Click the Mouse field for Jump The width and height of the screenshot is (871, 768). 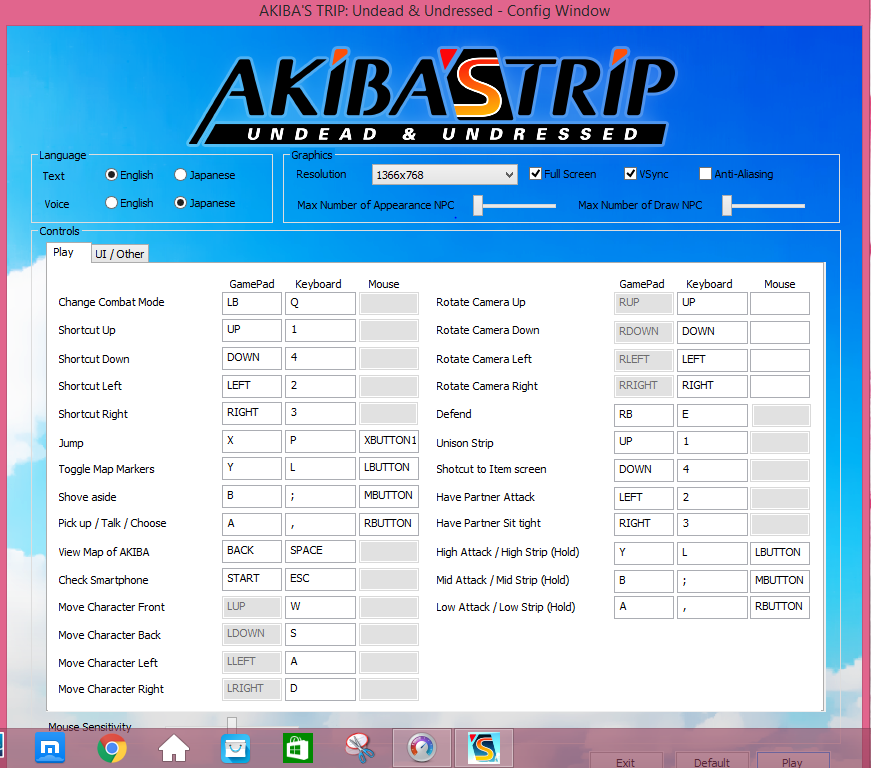click(x=389, y=441)
